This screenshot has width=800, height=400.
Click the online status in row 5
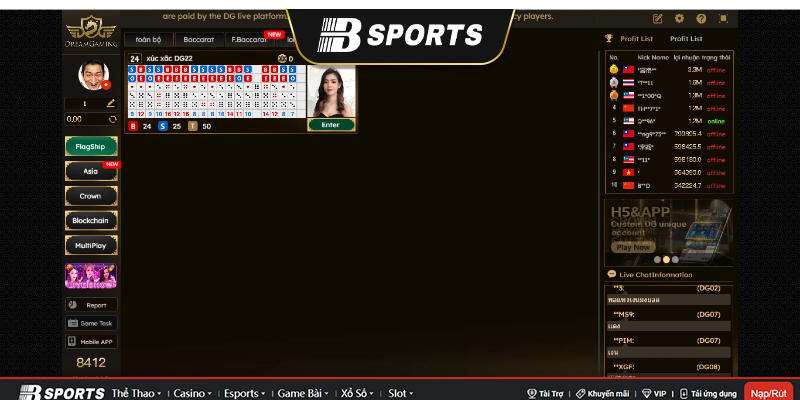[716, 121]
